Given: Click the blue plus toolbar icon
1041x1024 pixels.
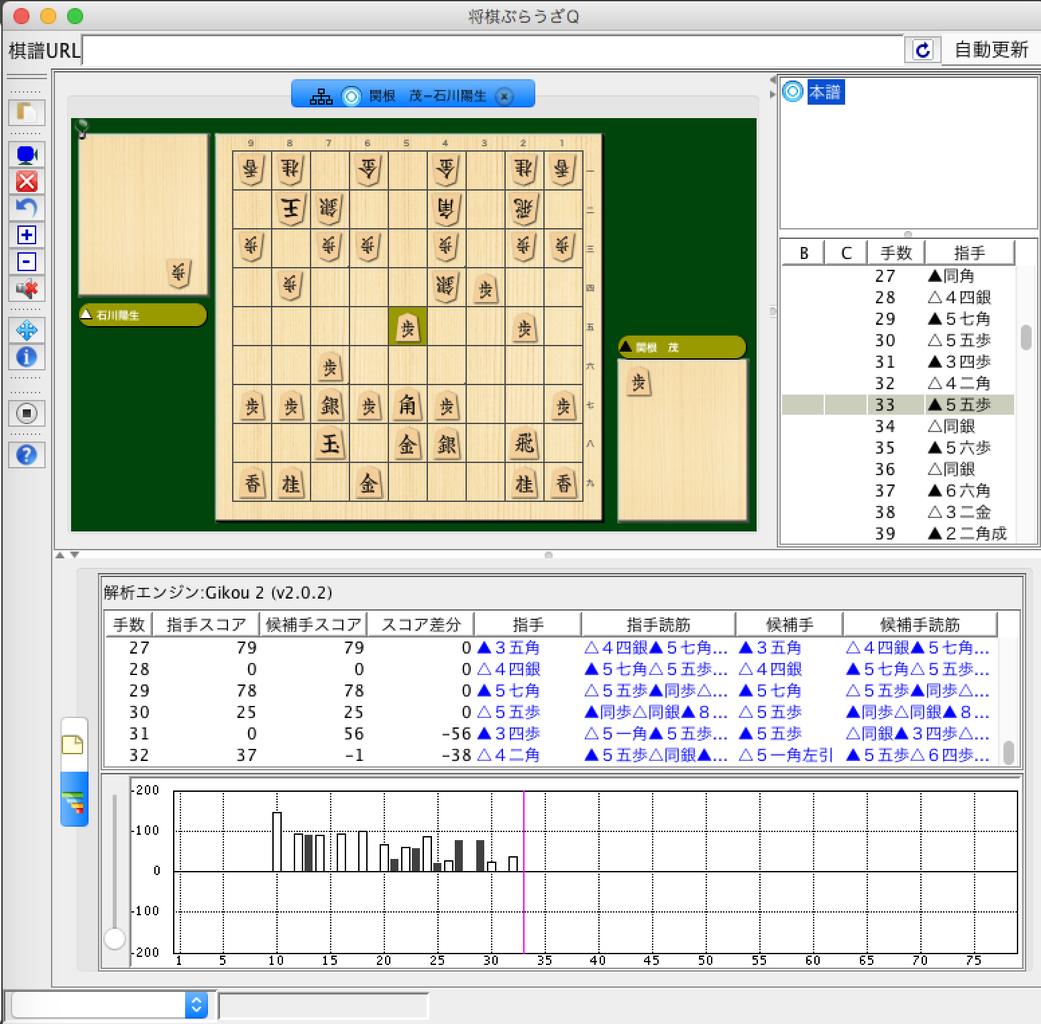Looking at the screenshot, I should [27, 235].
